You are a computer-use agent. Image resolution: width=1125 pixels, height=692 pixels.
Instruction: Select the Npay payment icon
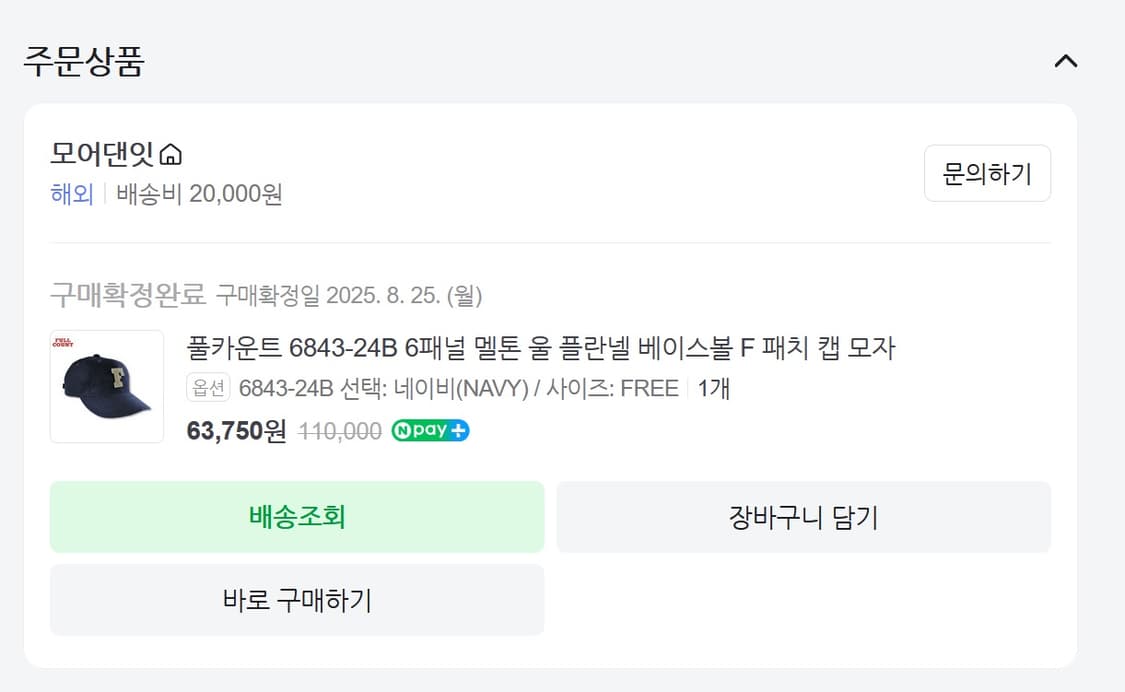click(430, 430)
